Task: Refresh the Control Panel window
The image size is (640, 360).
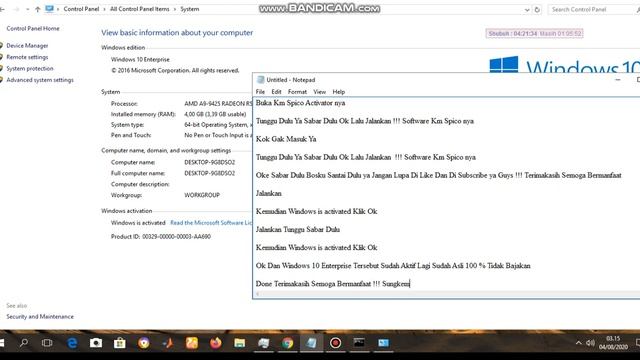Action: coord(537,9)
